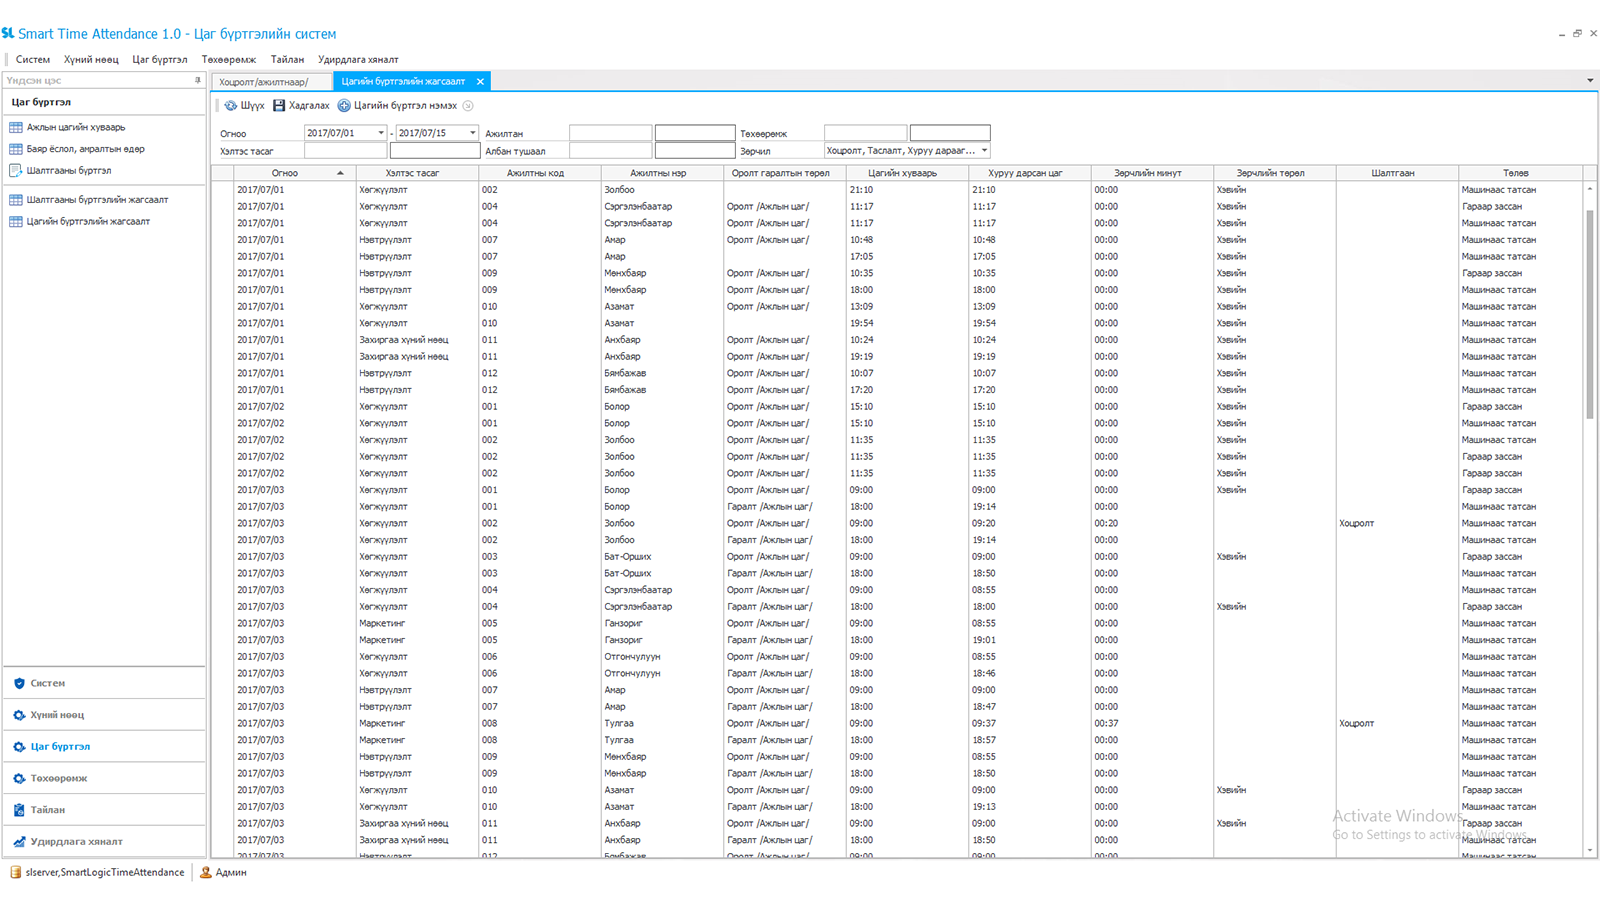Click the scrollbar up arrow of table
The width and height of the screenshot is (1600, 900).
[1590, 188]
